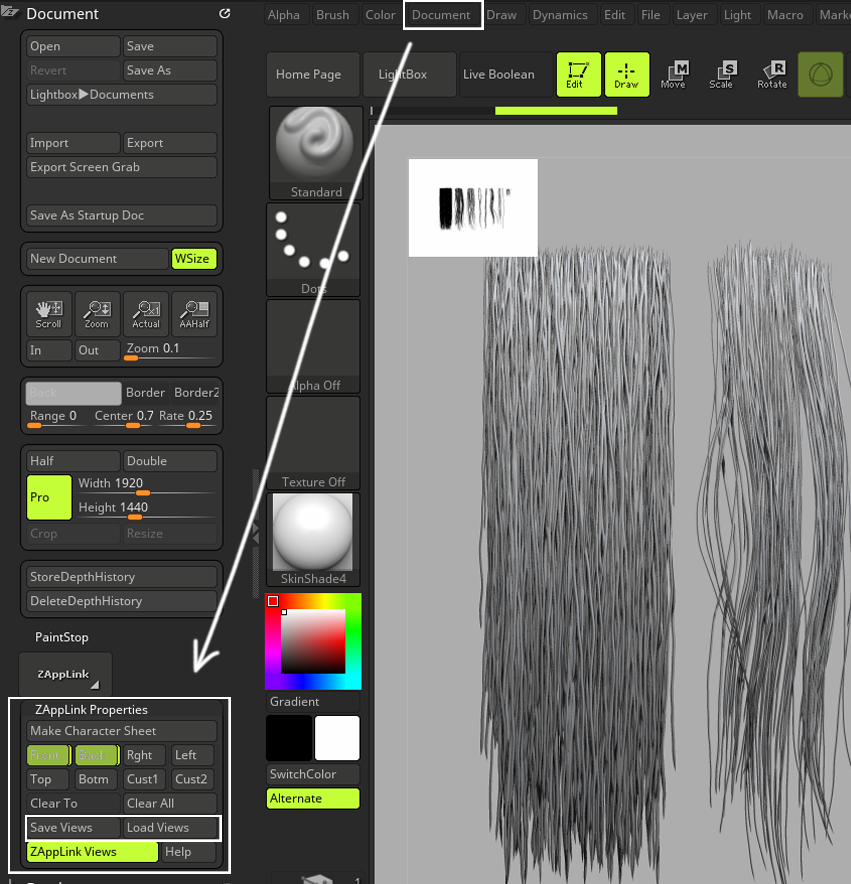This screenshot has height=884, width=851.
Task: Enable the ZAppLink Views toggle
Action: (x=92, y=852)
